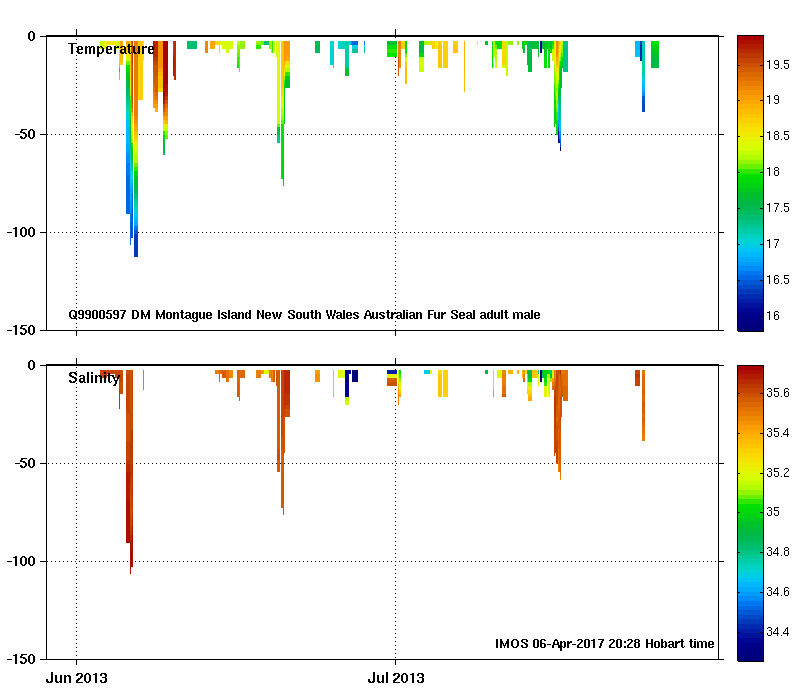Click the Jun 2013 axis label
The height and width of the screenshot is (700, 799).
76,678
